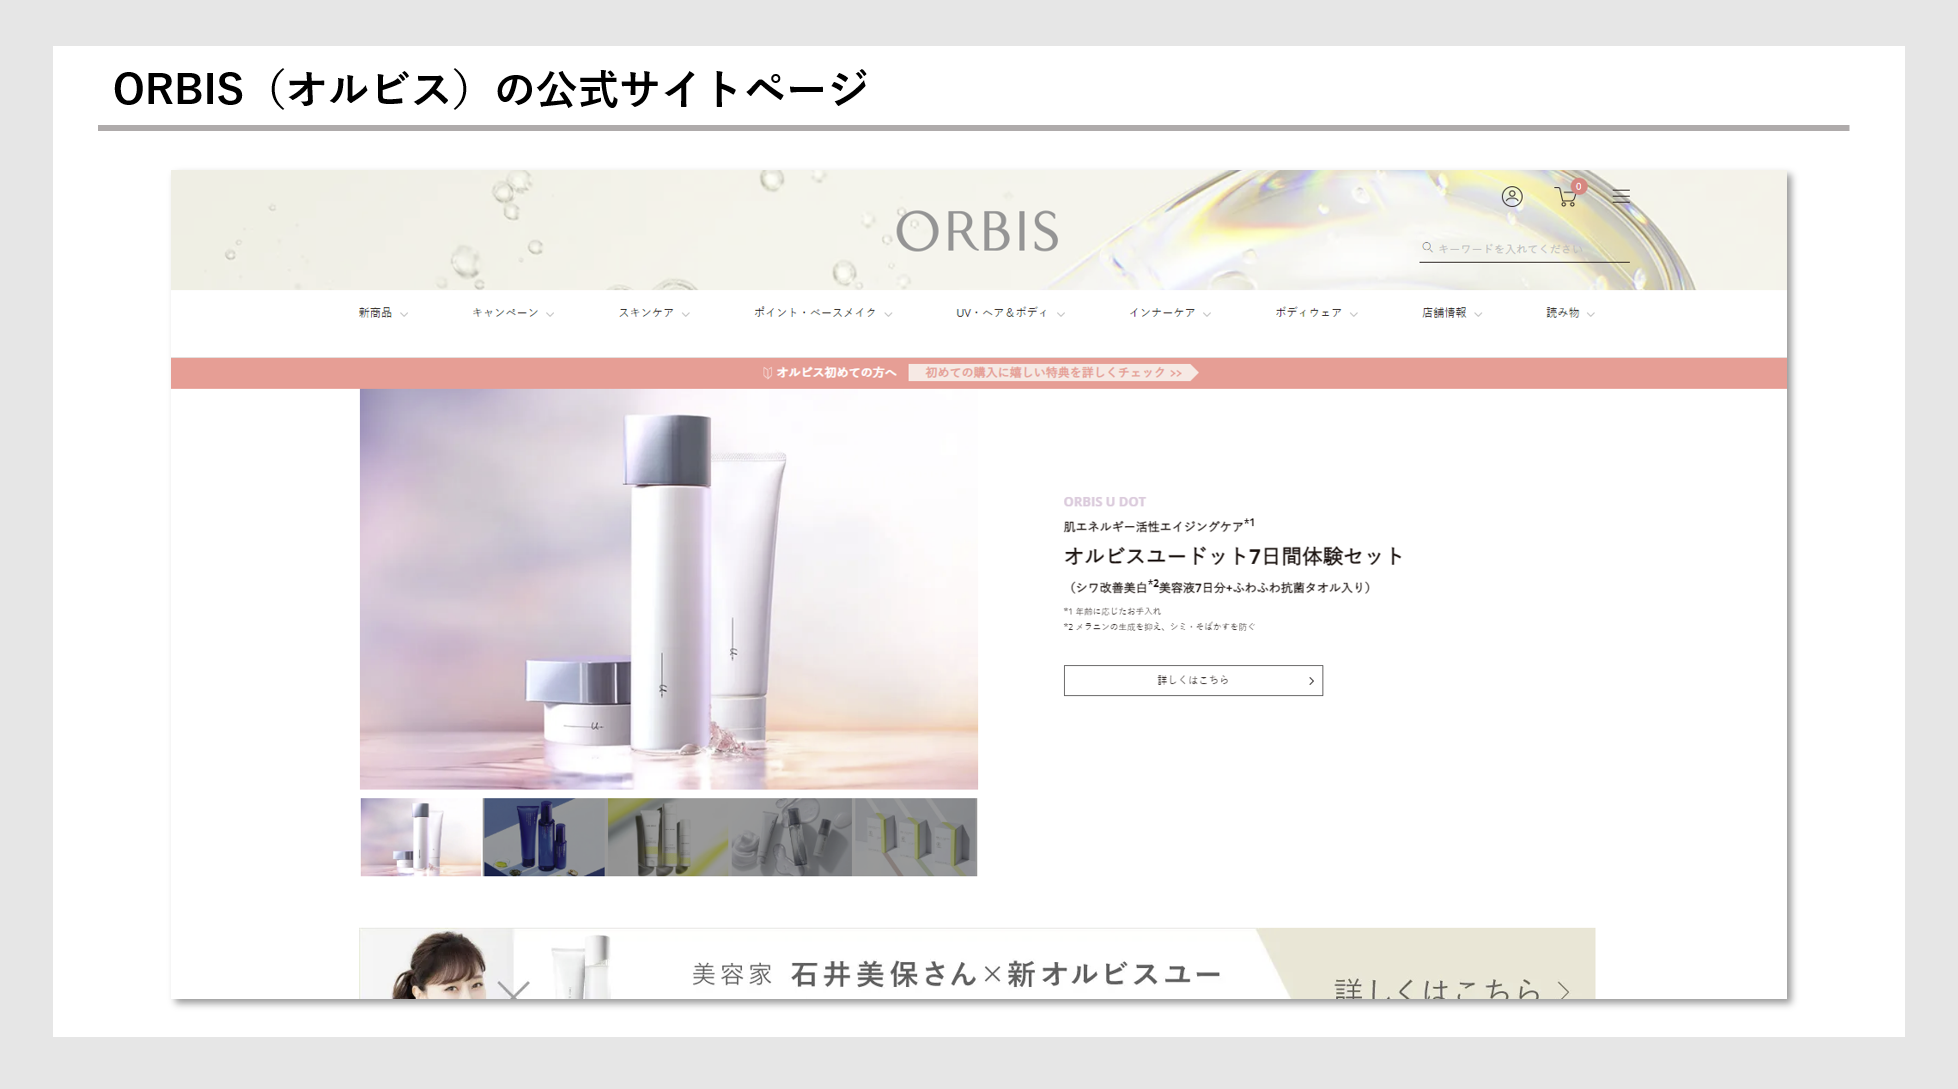Select the white bottle first carousel thumbnail
This screenshot has height=1089, width=1958.
click(x=421, y=837)
